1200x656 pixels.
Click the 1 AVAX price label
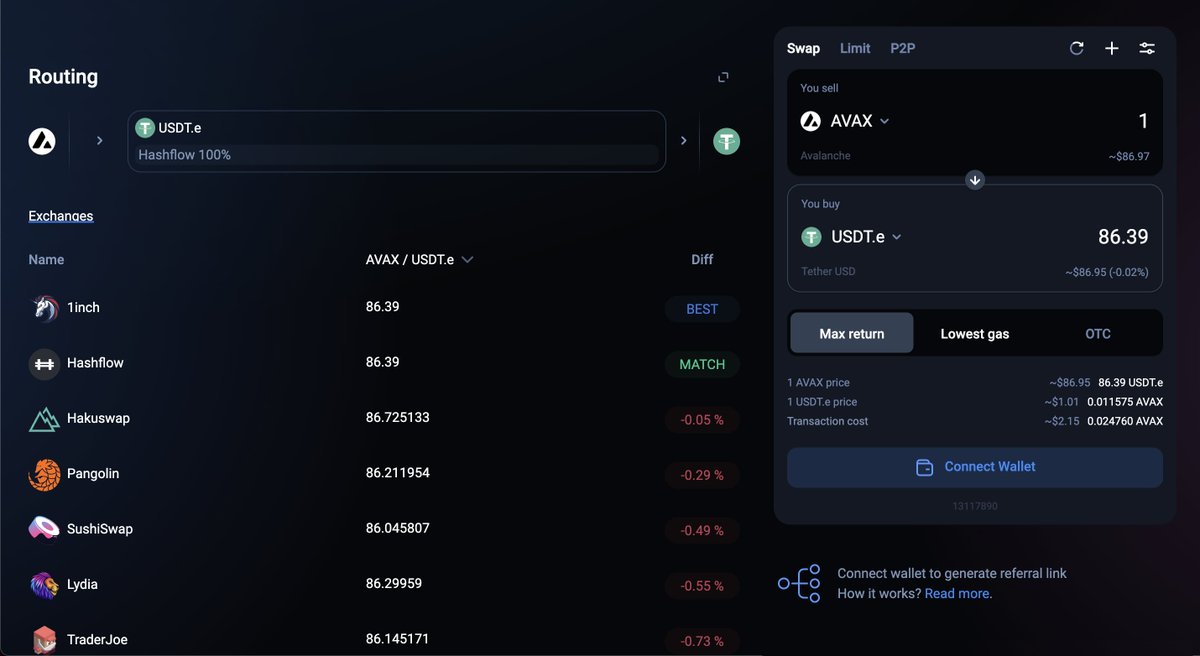[x=818, y=383]
